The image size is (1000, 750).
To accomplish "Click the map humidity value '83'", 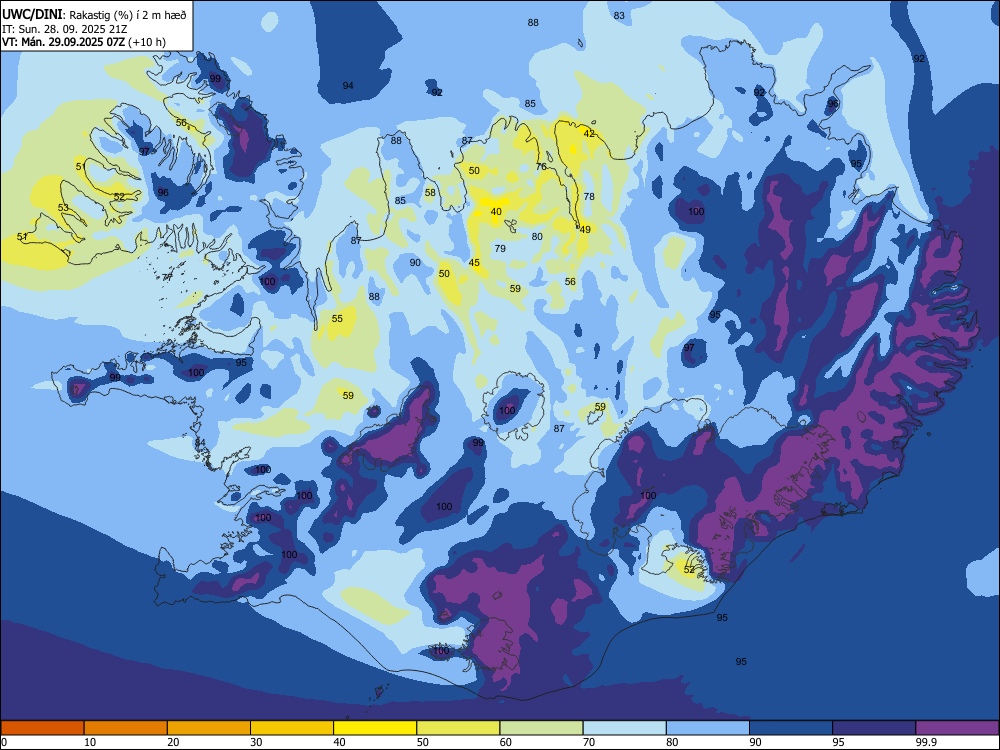I will tap(619, 15).
